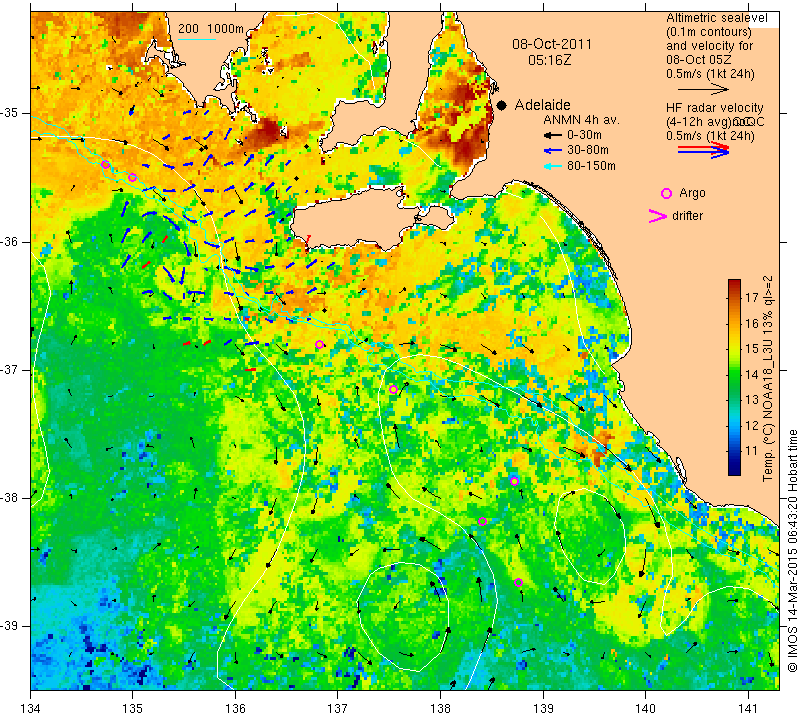Select the date text 08-Oct-2011
The image size is (800, 720).
tap(552, 44)
